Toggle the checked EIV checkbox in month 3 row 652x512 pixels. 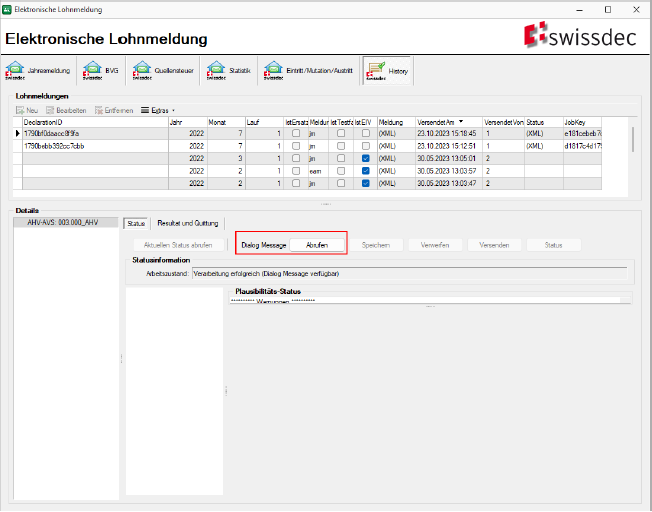point(366,158)
